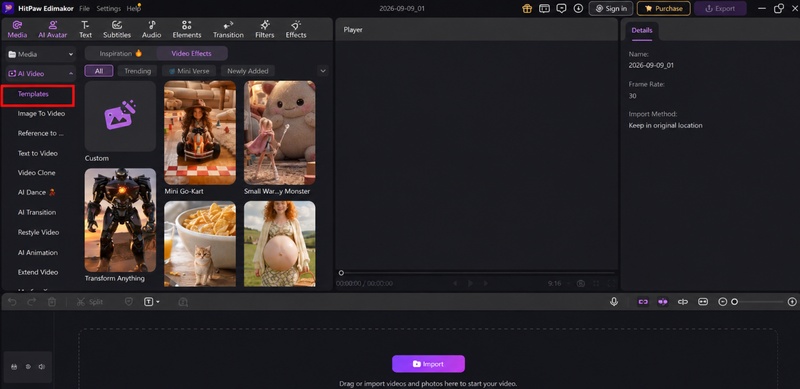Open the layout panel icon beside gift
The width and height of the screenshot is (800, 389).
pyautogui.click(x=544, y=8)
